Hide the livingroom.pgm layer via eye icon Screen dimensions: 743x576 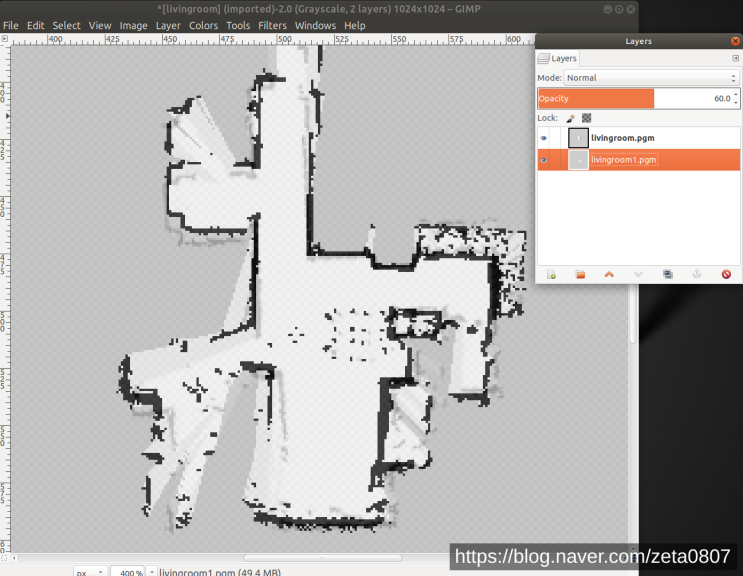[544, 138]
